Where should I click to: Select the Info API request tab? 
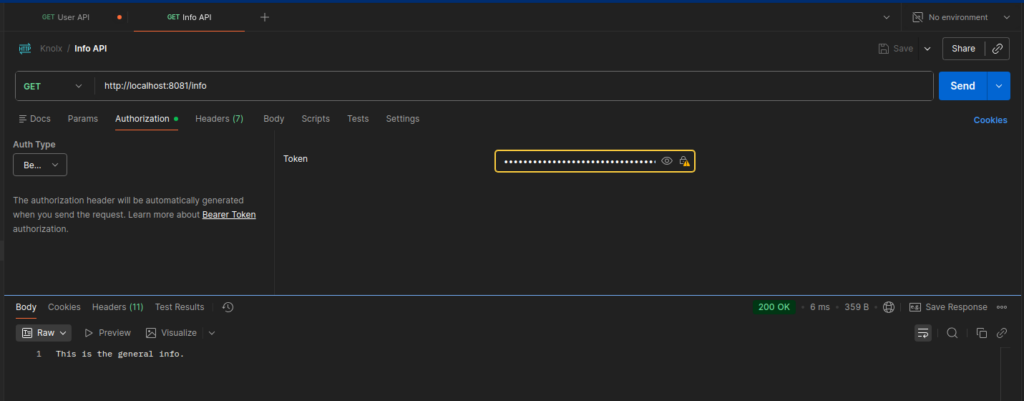pos(189,18)
